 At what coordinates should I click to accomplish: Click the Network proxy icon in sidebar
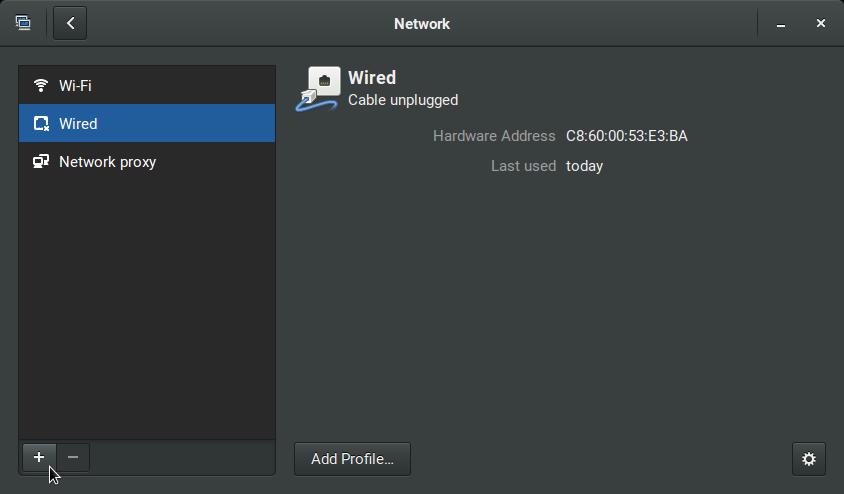coord(41,162)
